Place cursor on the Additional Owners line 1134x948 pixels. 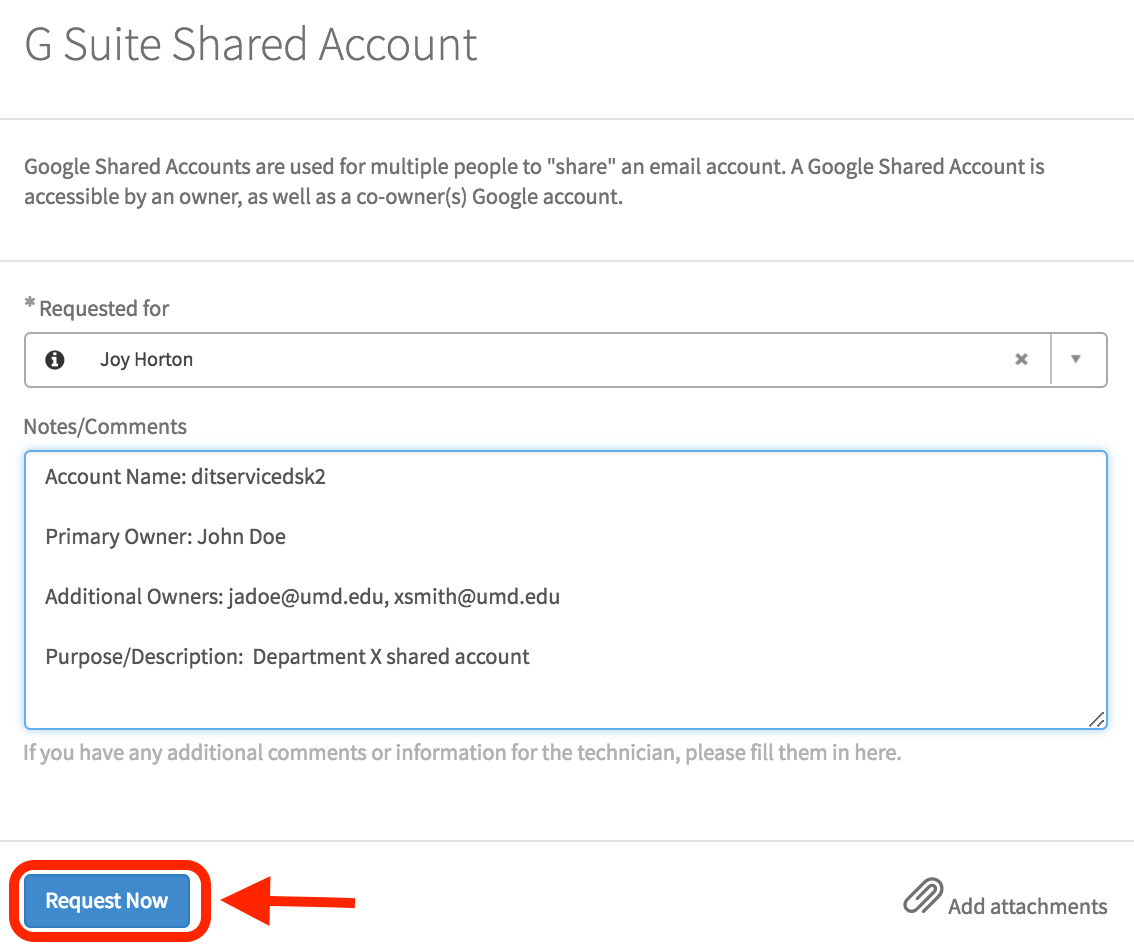pyautogui.click(x=302, y=597)
